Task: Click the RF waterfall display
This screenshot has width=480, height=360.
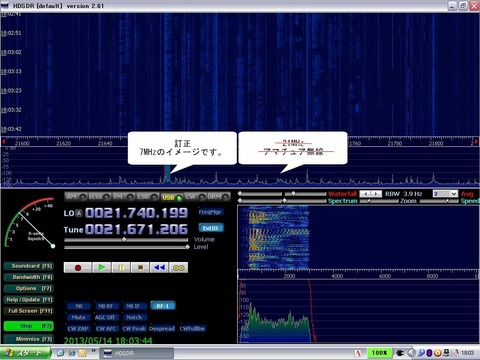Action: 240,74
